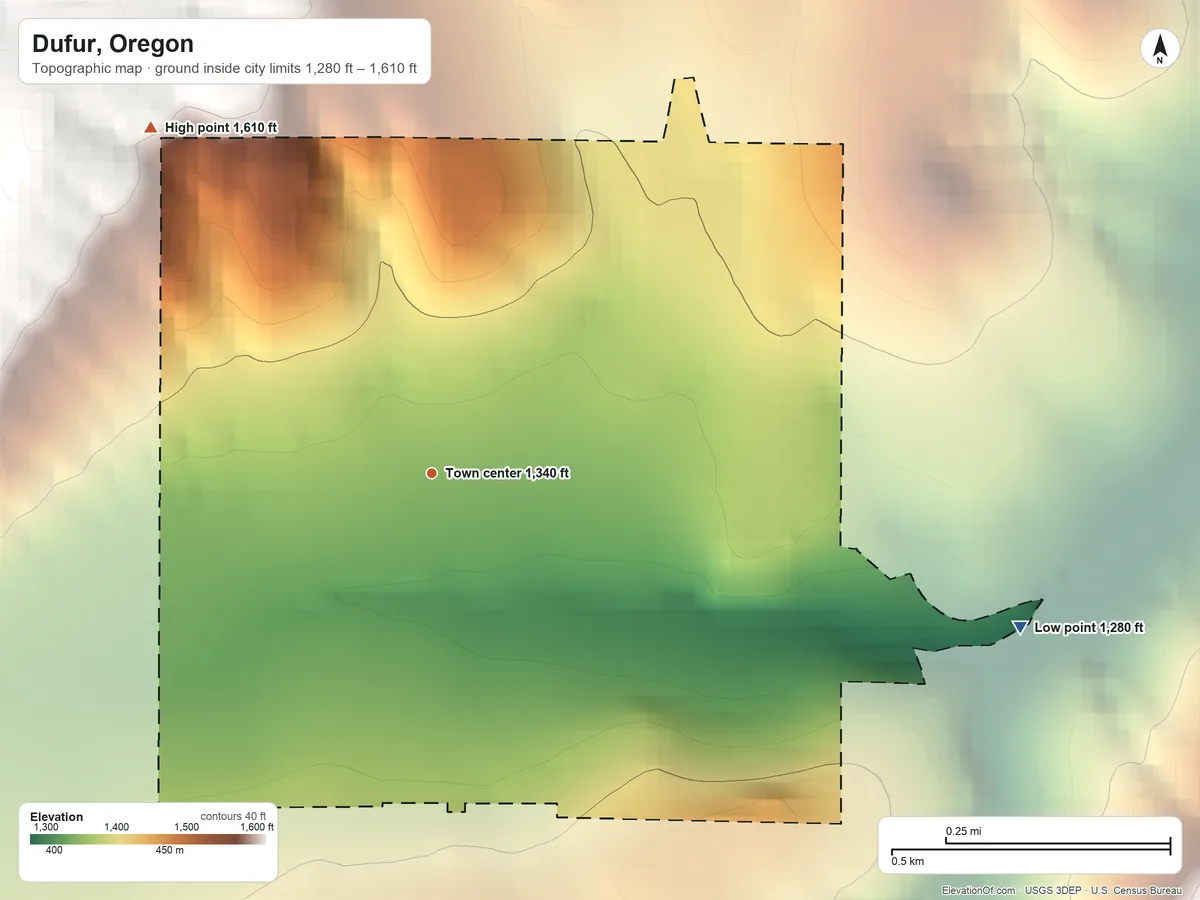
Task: Click the 'Town center 1,340 ft' label
Action: [507, 473]
